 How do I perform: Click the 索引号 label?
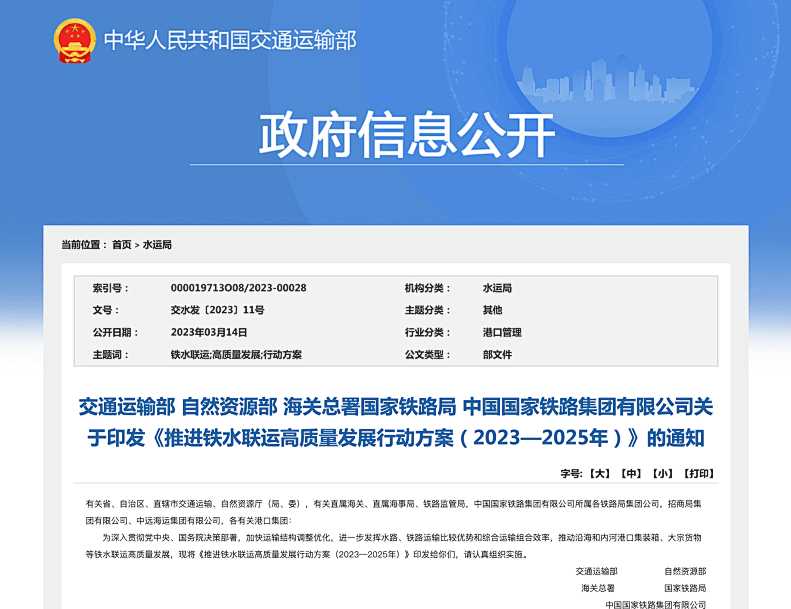(110, 288)
